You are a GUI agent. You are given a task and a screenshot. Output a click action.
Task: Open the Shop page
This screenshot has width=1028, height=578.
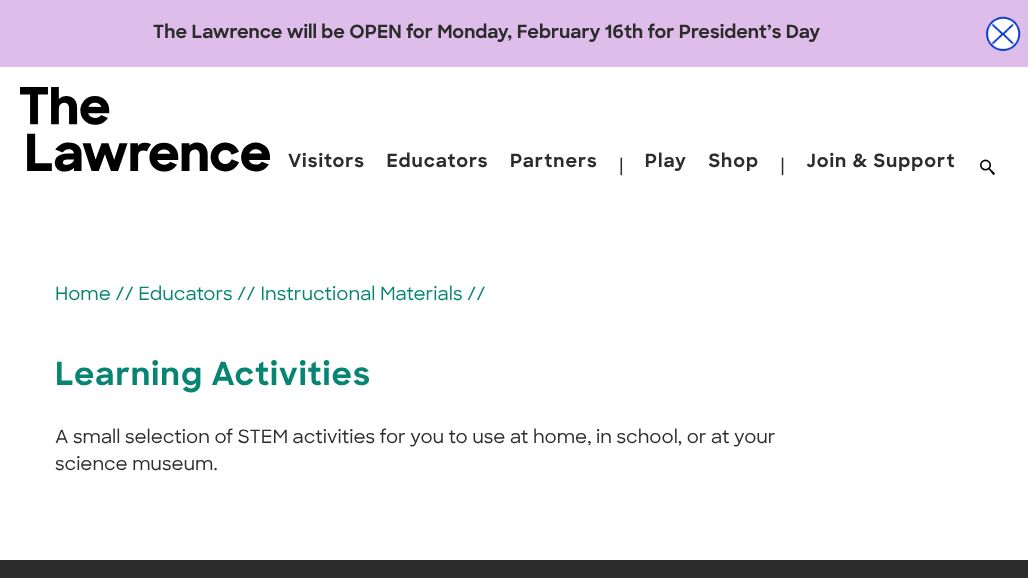click(733, 161)
